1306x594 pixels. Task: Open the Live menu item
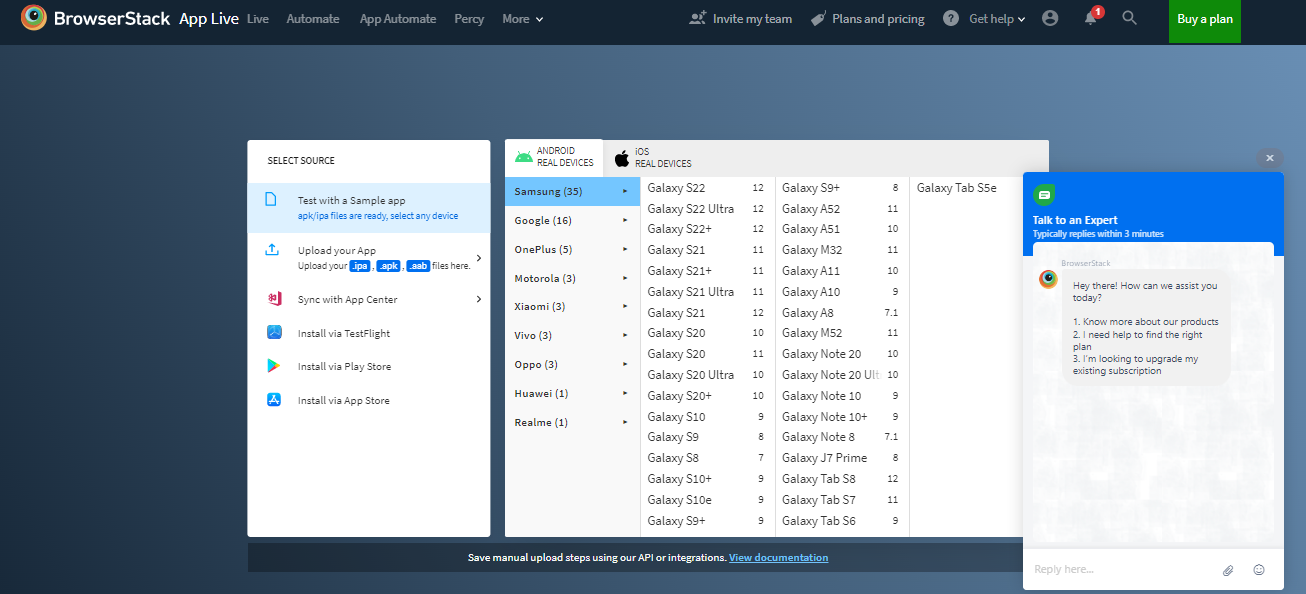click(x=258, y=19)
